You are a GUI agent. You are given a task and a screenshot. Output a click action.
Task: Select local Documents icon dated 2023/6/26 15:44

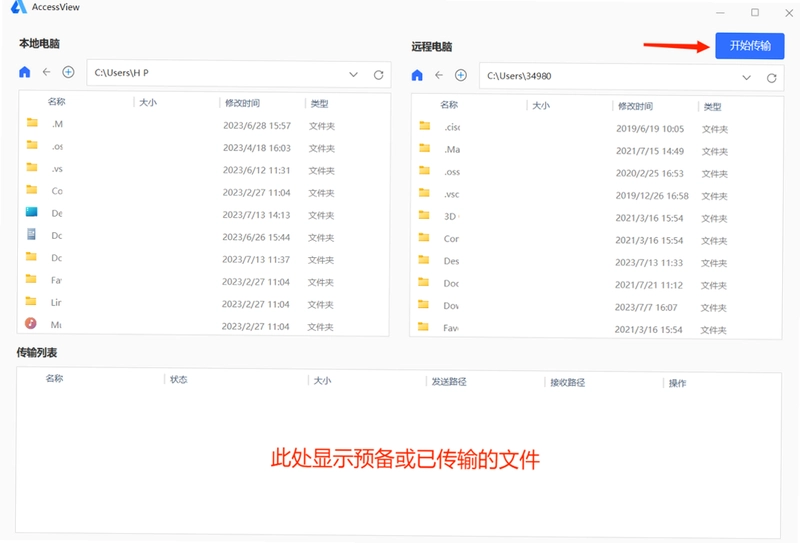[31, 234]
